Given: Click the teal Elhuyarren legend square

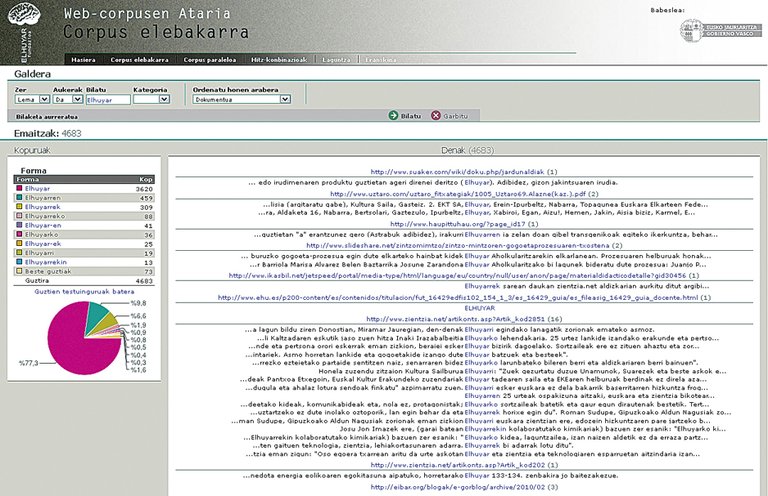Looking at the screenshot, I should (x=17, y=197).
